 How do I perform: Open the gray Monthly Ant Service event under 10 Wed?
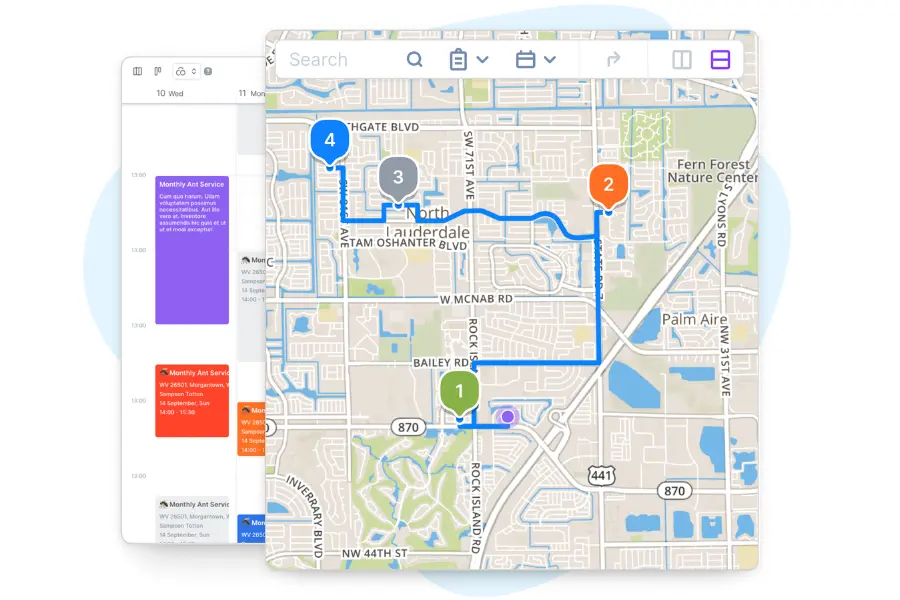pos(192,518)
